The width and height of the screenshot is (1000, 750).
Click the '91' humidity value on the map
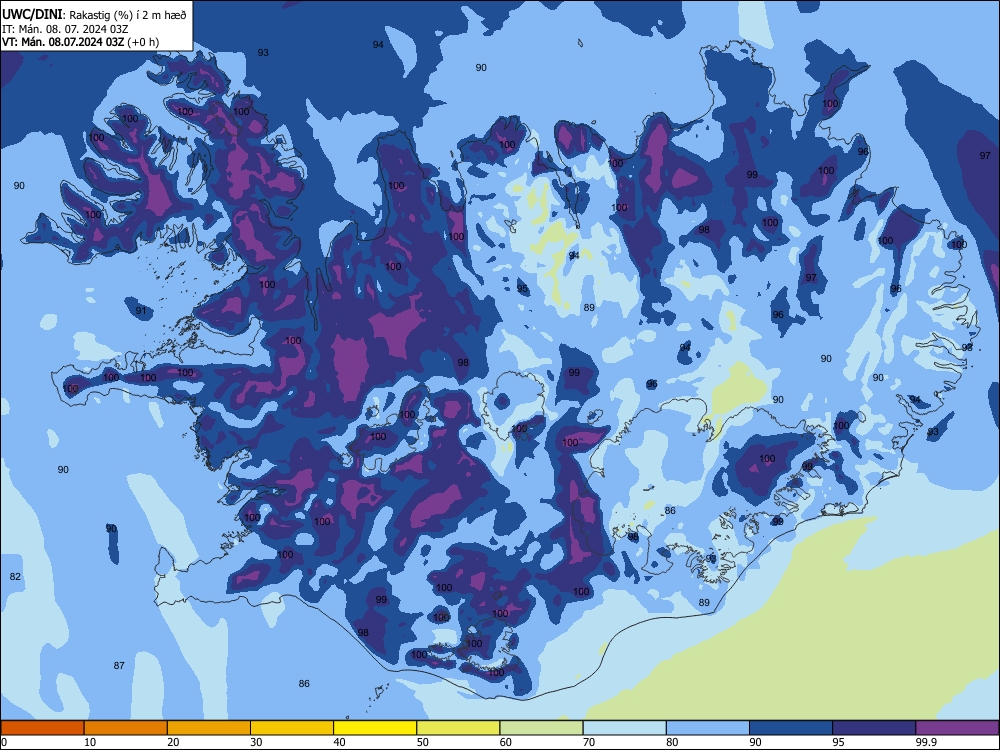[x=141, y=311]
